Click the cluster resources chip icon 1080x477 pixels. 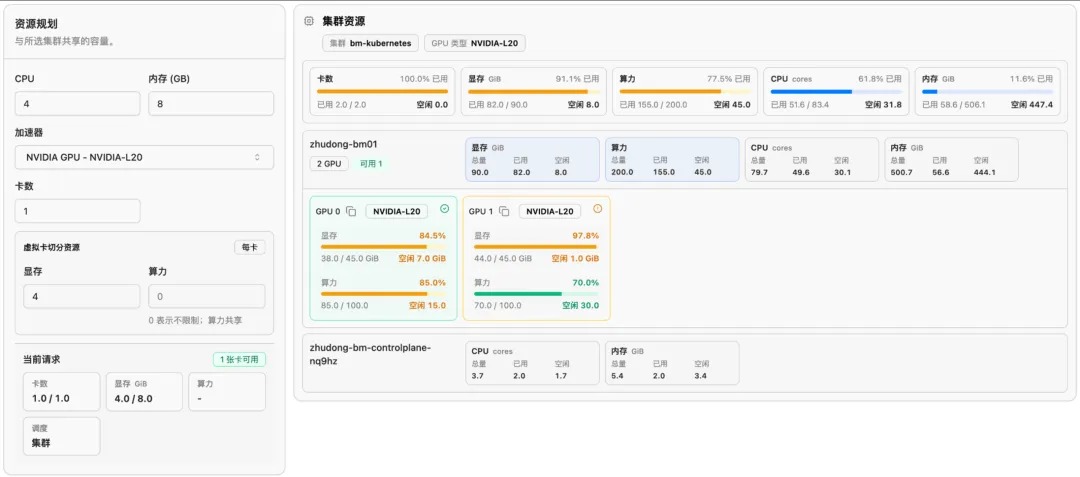309,21
